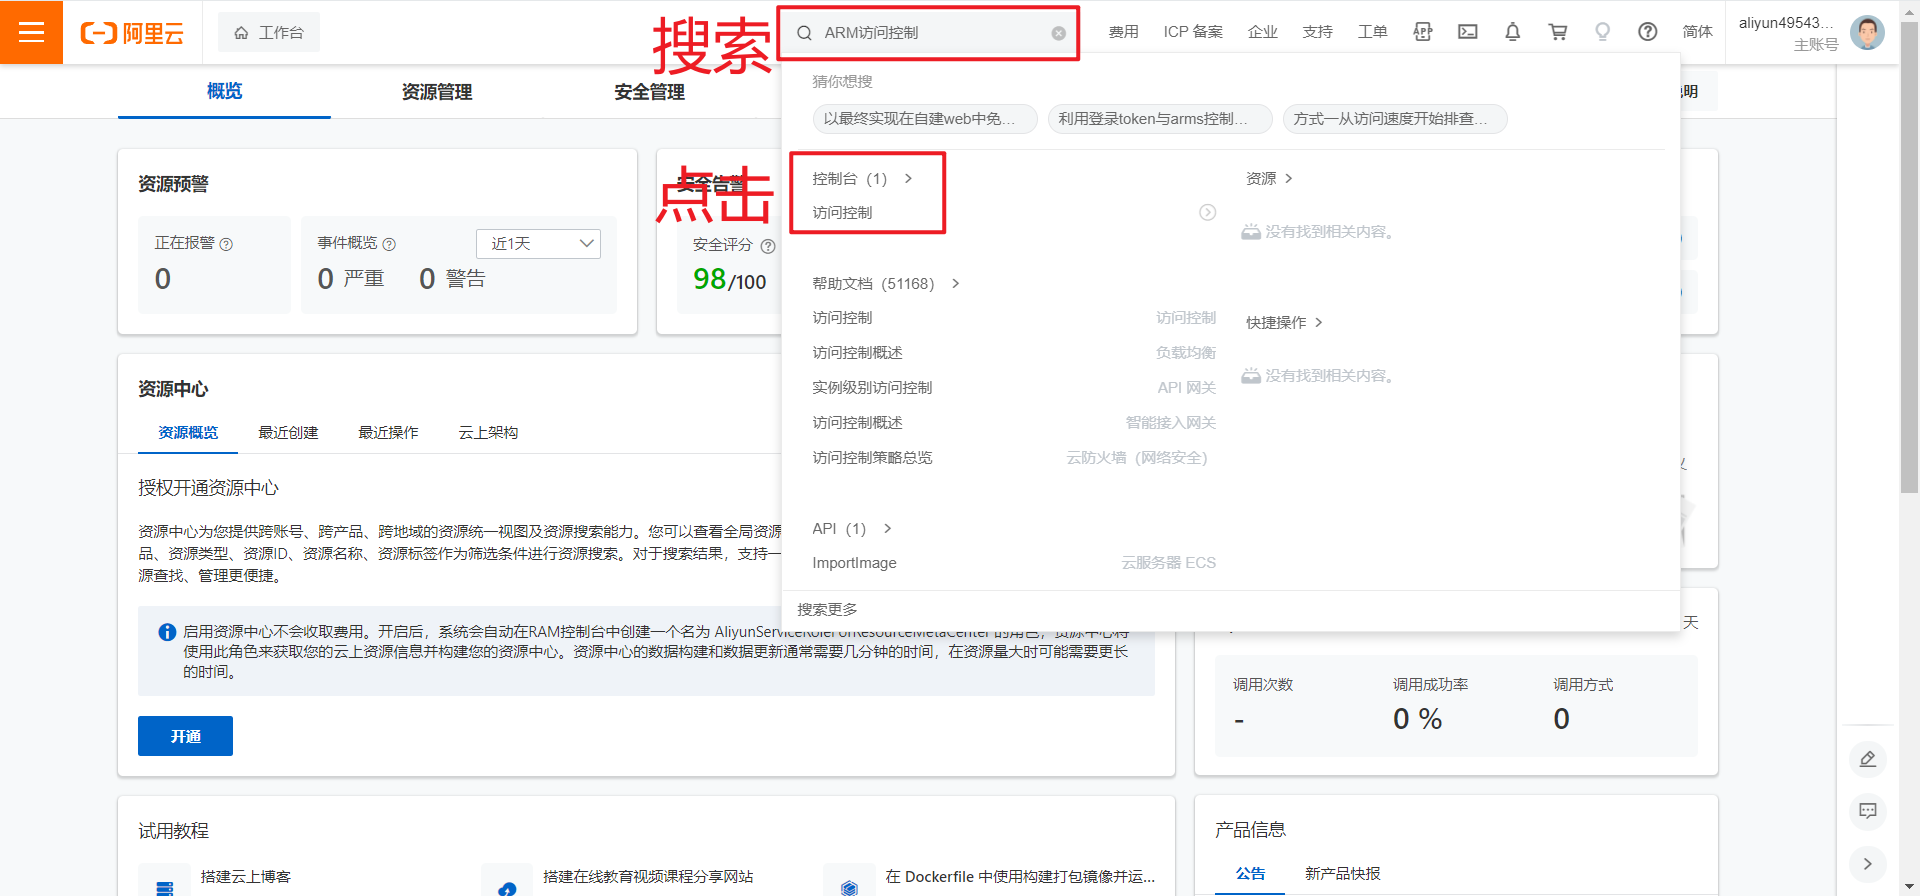The image size is (1920, 896).
Task: Launch the Cloud Shell terminal icon
Action: point(1468,32)
